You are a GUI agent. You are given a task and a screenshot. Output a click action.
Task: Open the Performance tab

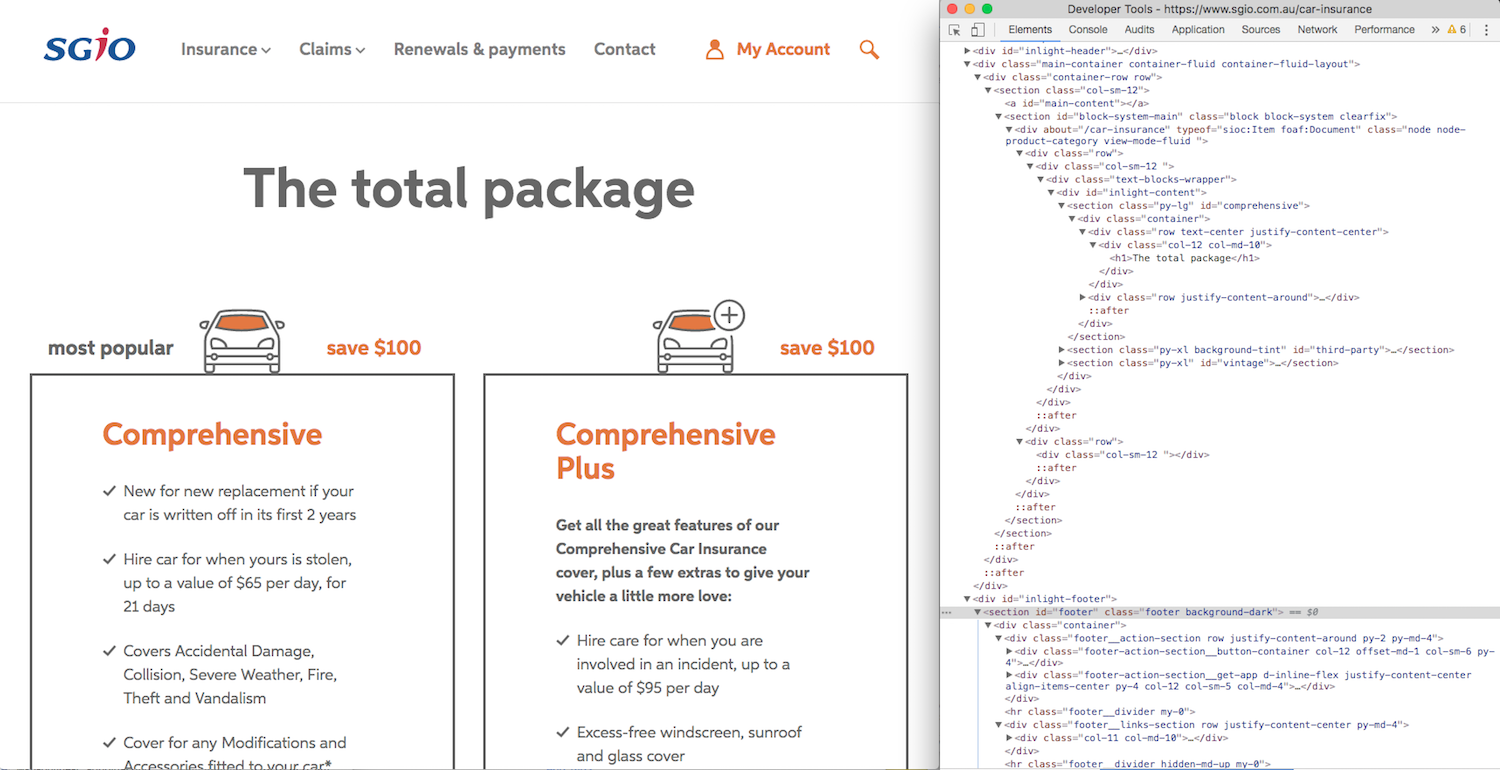(x=1384, y=30)
